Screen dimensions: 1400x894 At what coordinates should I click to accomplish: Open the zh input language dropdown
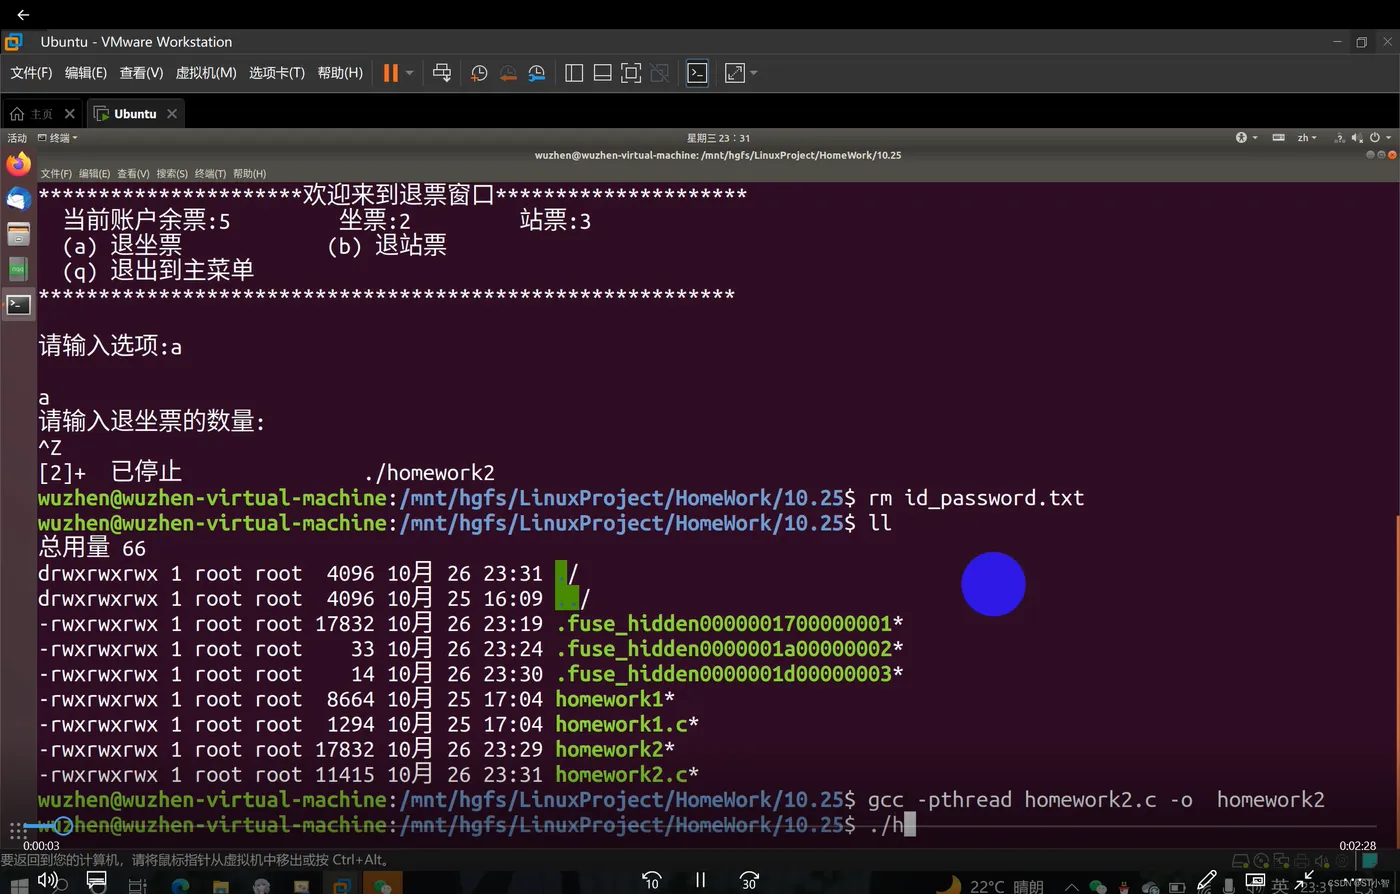1307,138
